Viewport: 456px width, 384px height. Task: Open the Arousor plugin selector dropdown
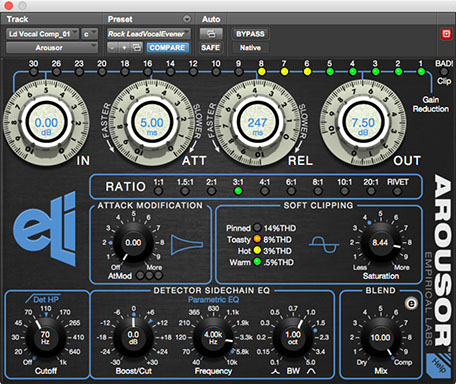pos(52,48)
